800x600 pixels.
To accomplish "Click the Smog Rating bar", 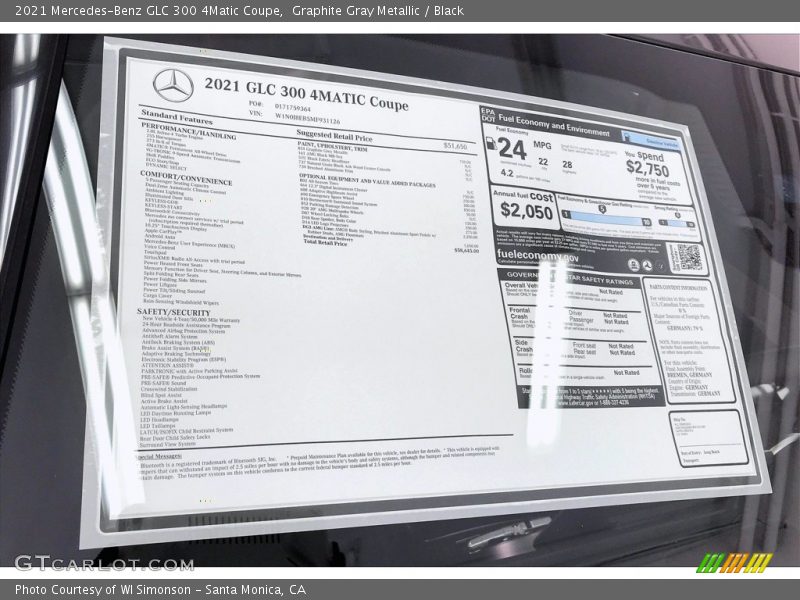I will (x=676, y=223).
